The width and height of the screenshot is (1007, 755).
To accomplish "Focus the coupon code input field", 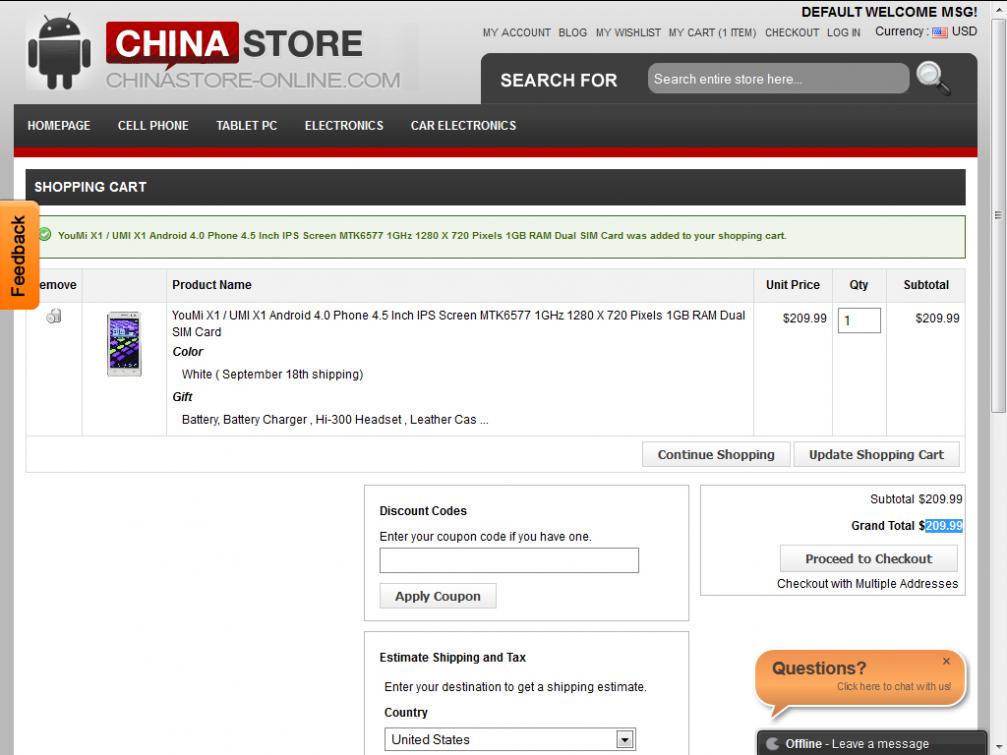I will (x=509, y=560).
